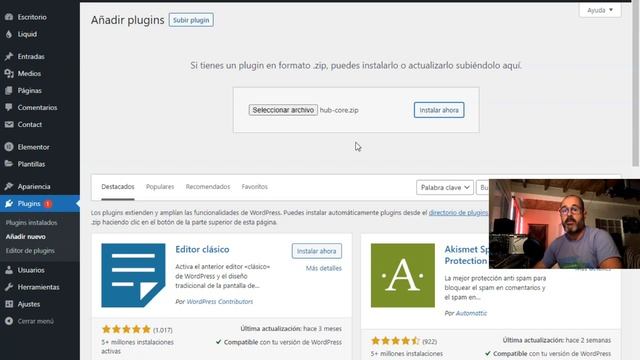Click the Liquid droplet icon
The image size is (640, 360).
click(9, 34)
